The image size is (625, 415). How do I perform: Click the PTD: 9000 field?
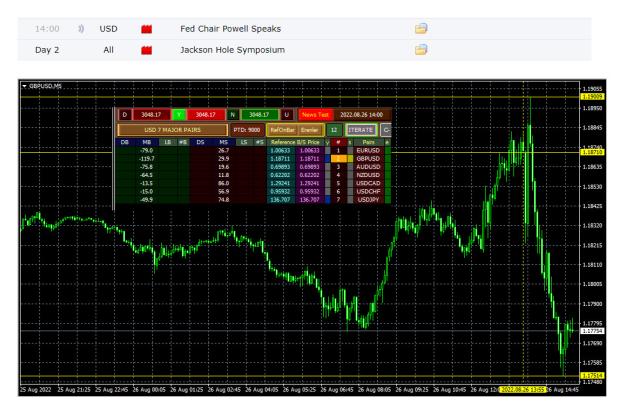click(x=247, y=130)
